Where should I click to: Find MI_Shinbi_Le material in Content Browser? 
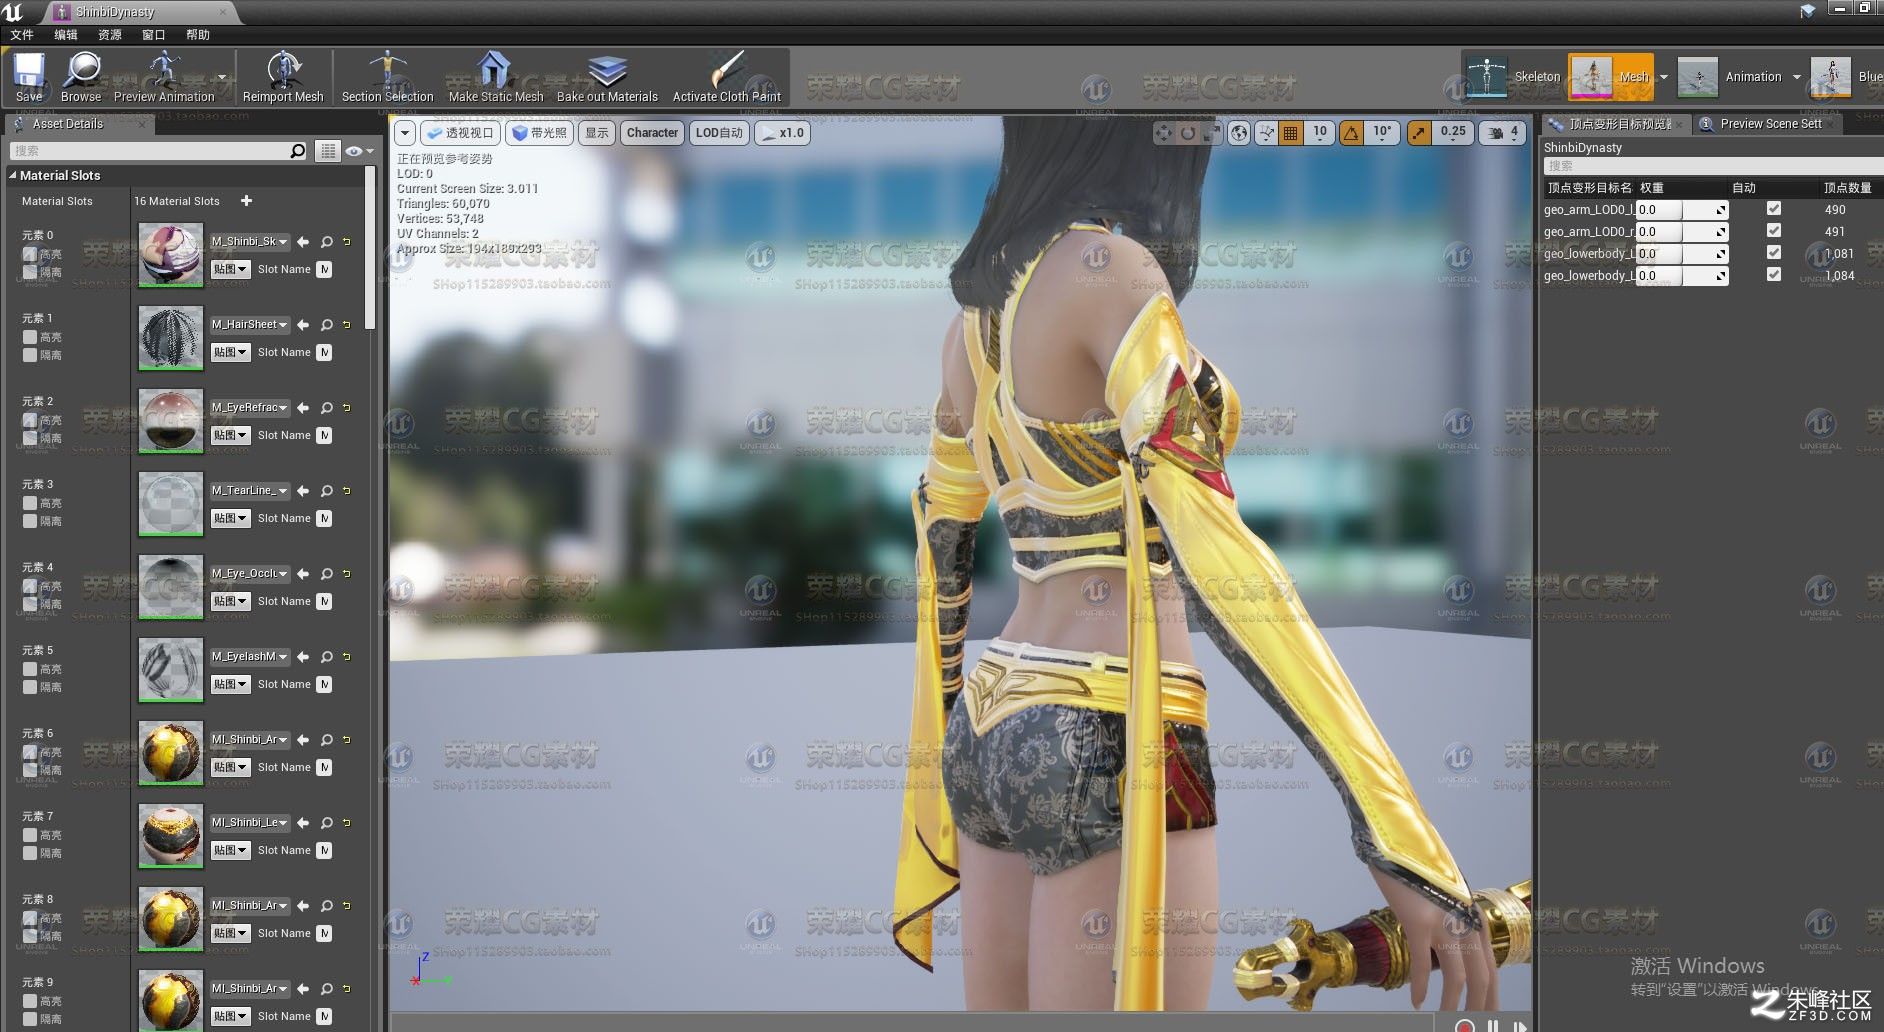tap(327, 823)
